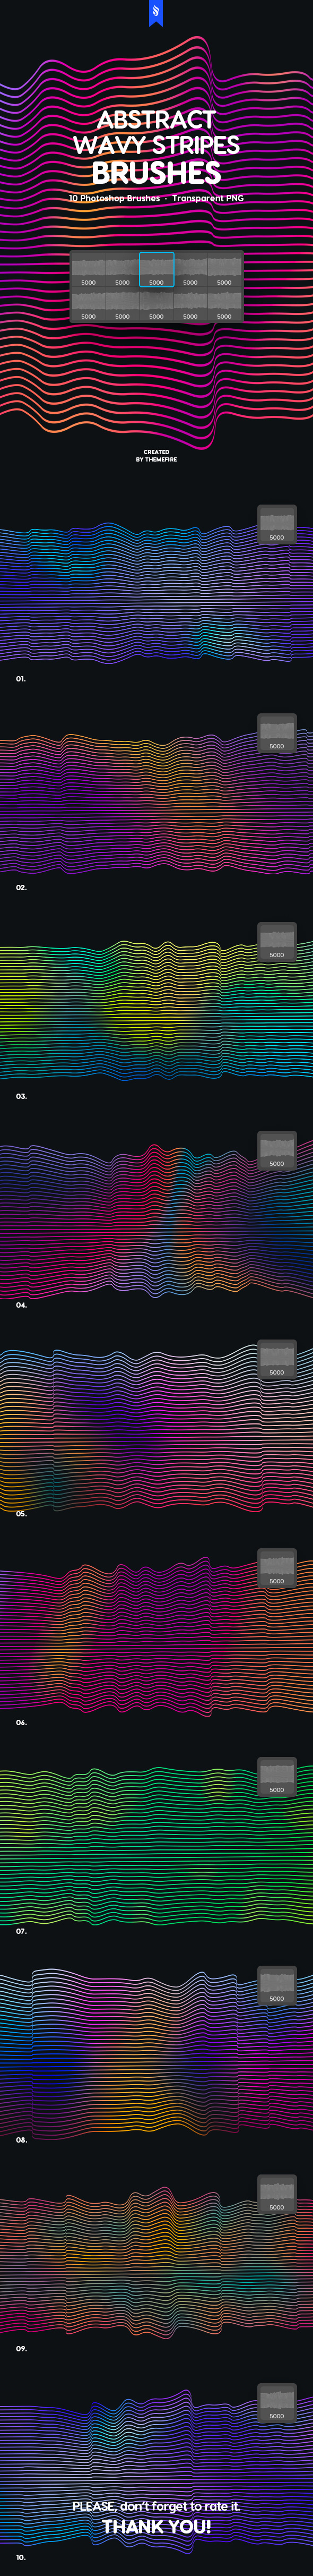Click the 'CREATED BY THEMEFIRE' credit
313x2576 pixels.
[156, 456]
